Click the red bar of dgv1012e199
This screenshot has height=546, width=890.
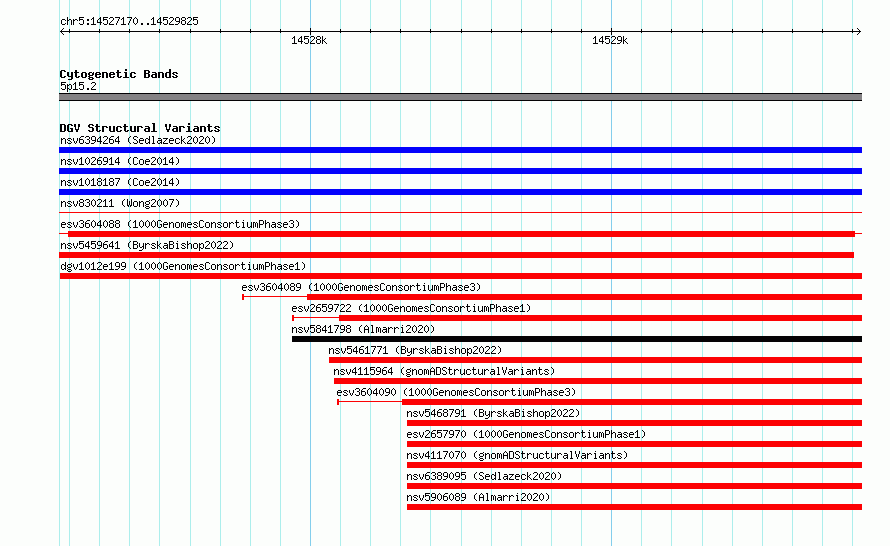pyautogui.click(x=460, y=276)
